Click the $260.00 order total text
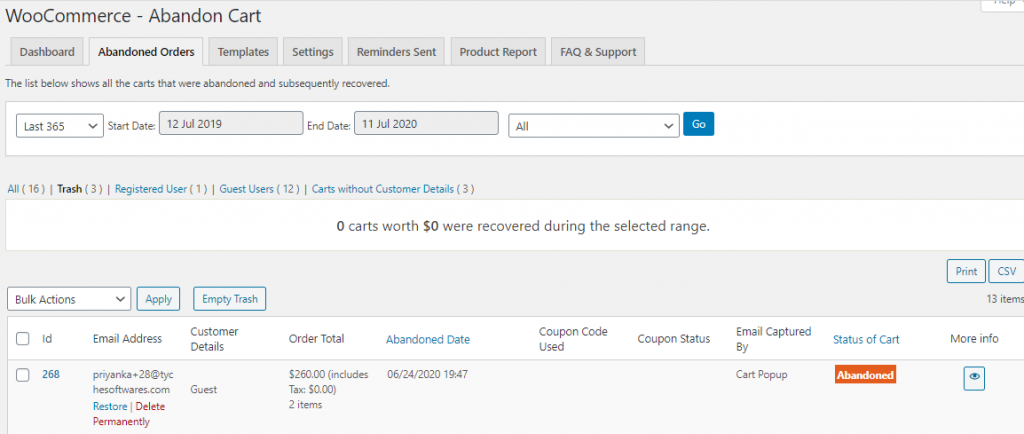The image size is (1024, 434). tap(328, 382)
